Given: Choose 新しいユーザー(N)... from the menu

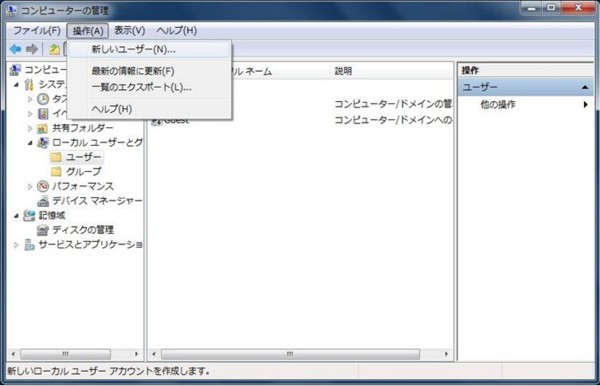Looking at the screenshot, I should click(x=150, y=49).
